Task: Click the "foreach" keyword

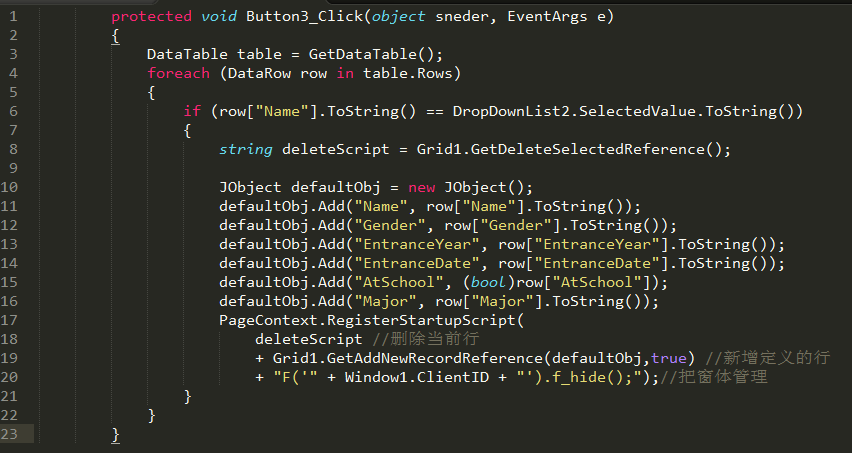Action: click(x=178, y=73)
